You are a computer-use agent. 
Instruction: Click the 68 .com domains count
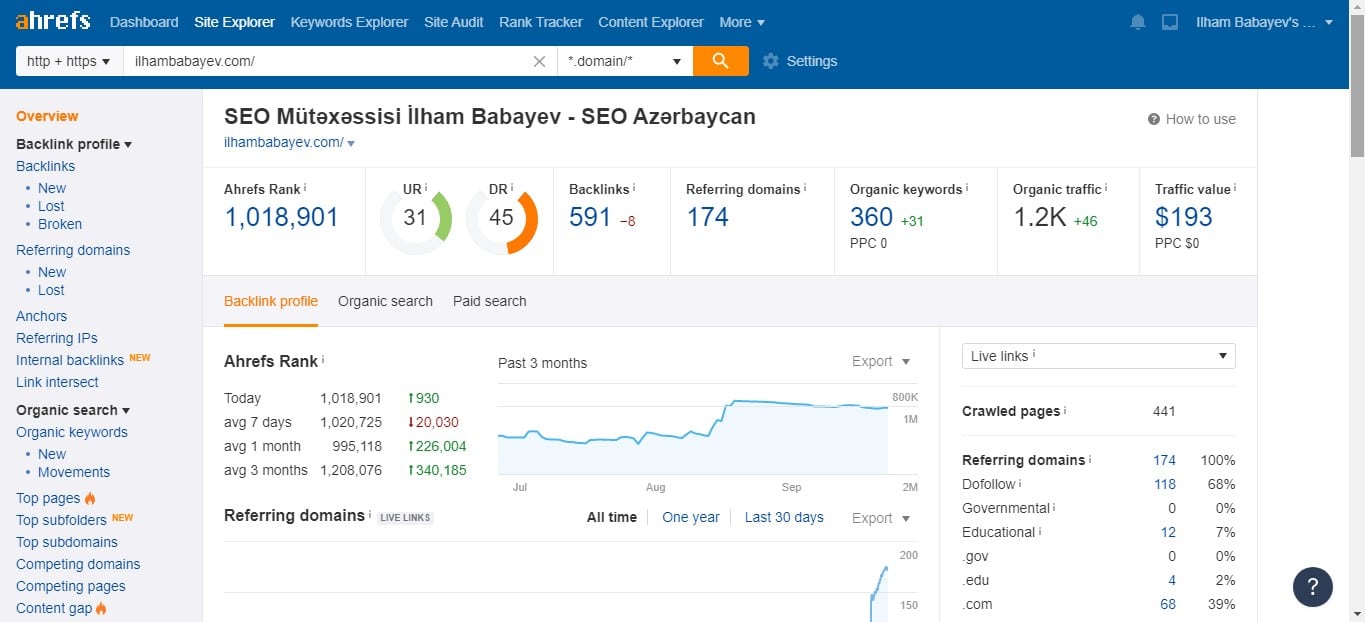1168,604
